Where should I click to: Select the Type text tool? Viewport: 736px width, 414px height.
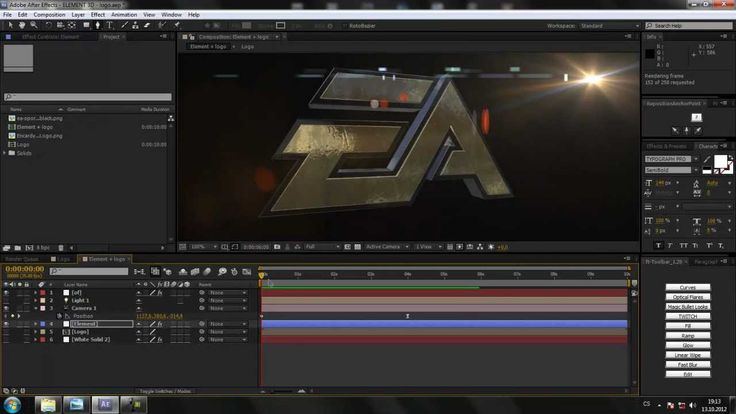pyautogui.click(x=109, y=25)
